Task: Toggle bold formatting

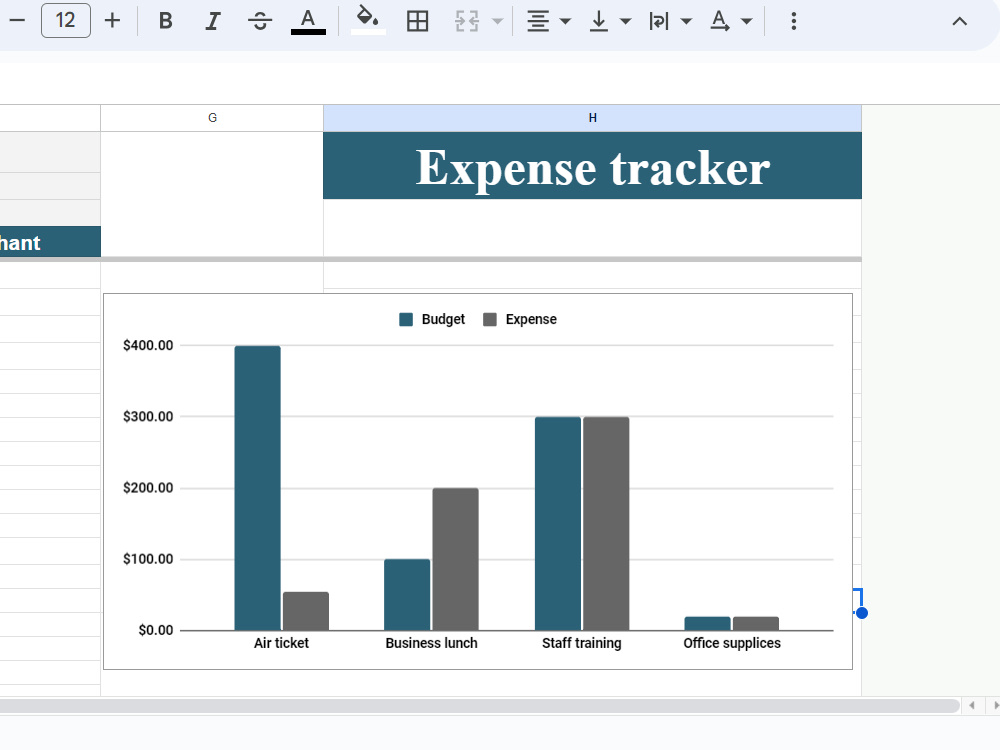Action: 165,21
